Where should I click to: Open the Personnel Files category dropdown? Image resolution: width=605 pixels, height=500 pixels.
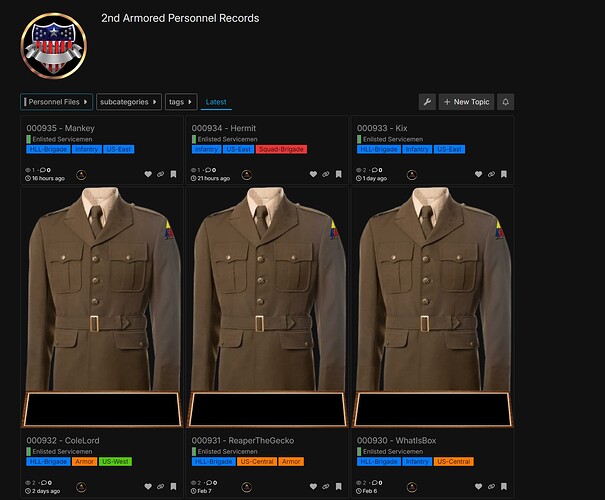[x=56, y=102]
